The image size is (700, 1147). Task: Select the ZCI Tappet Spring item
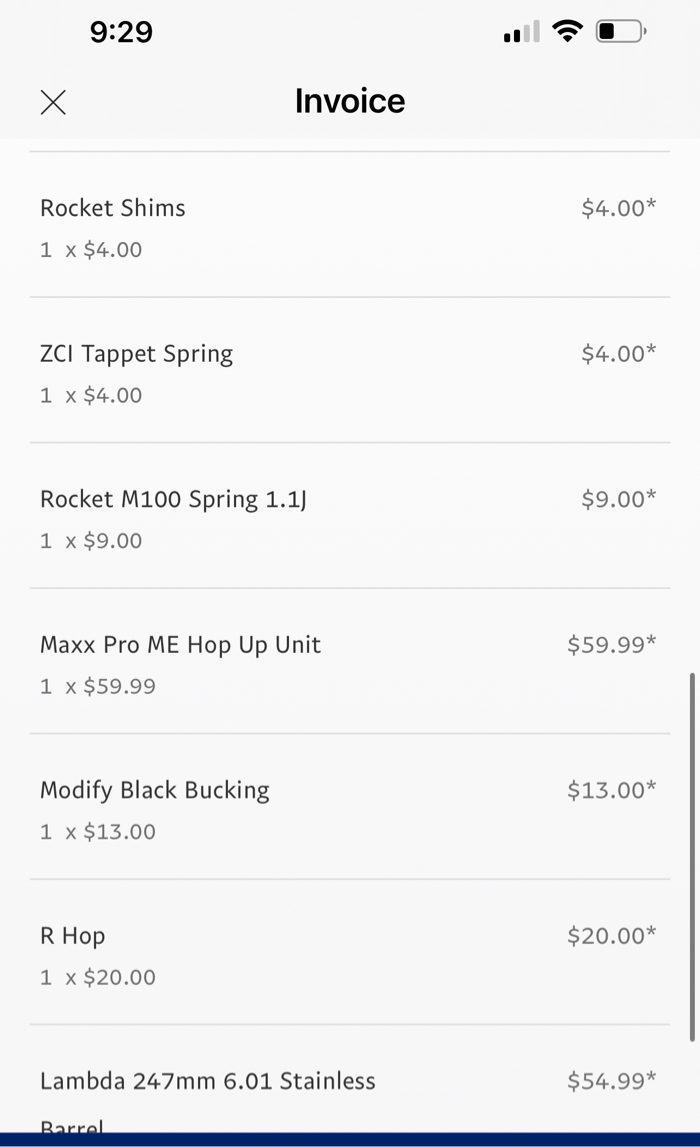click(136, 354)
